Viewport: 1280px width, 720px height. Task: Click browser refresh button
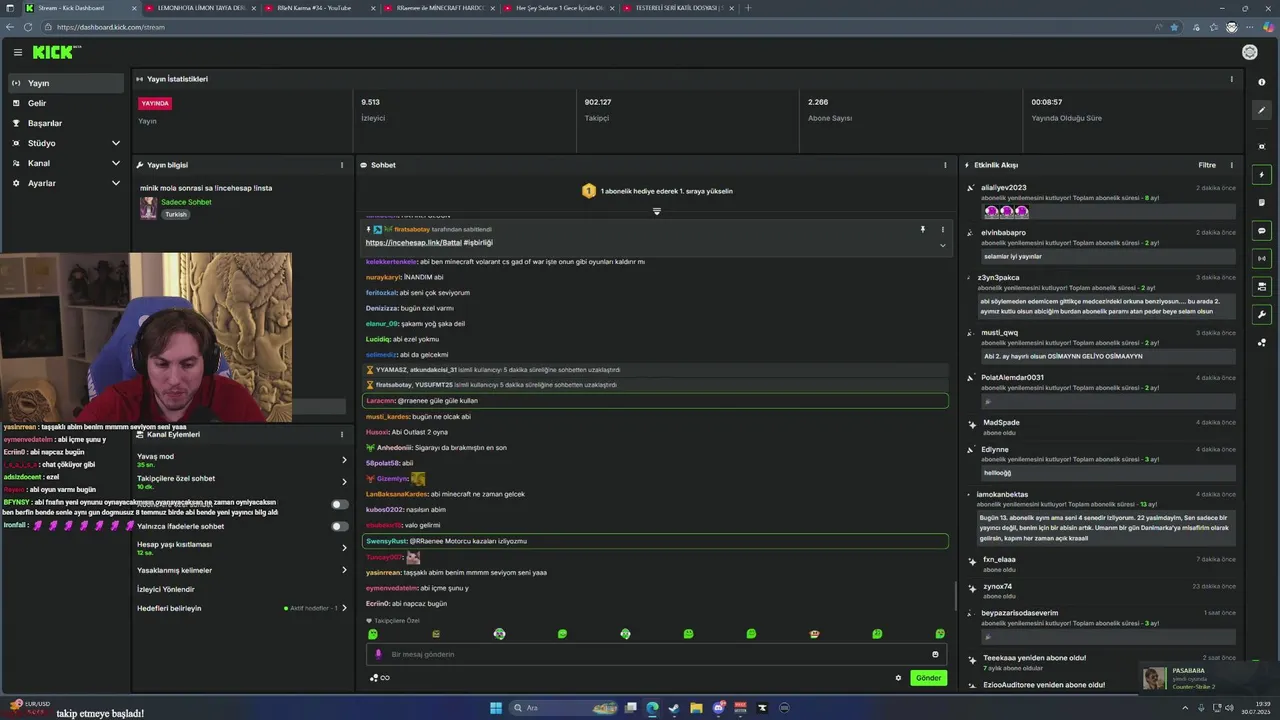coord(28,27)
